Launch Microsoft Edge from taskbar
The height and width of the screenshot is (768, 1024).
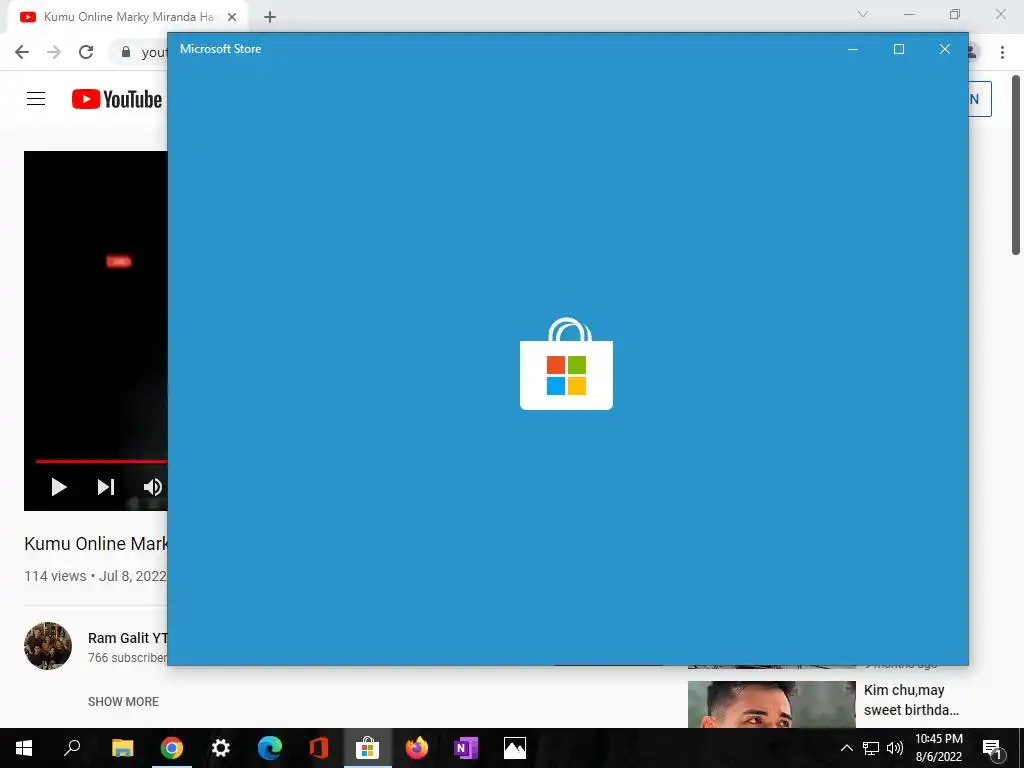click(270, 748)
